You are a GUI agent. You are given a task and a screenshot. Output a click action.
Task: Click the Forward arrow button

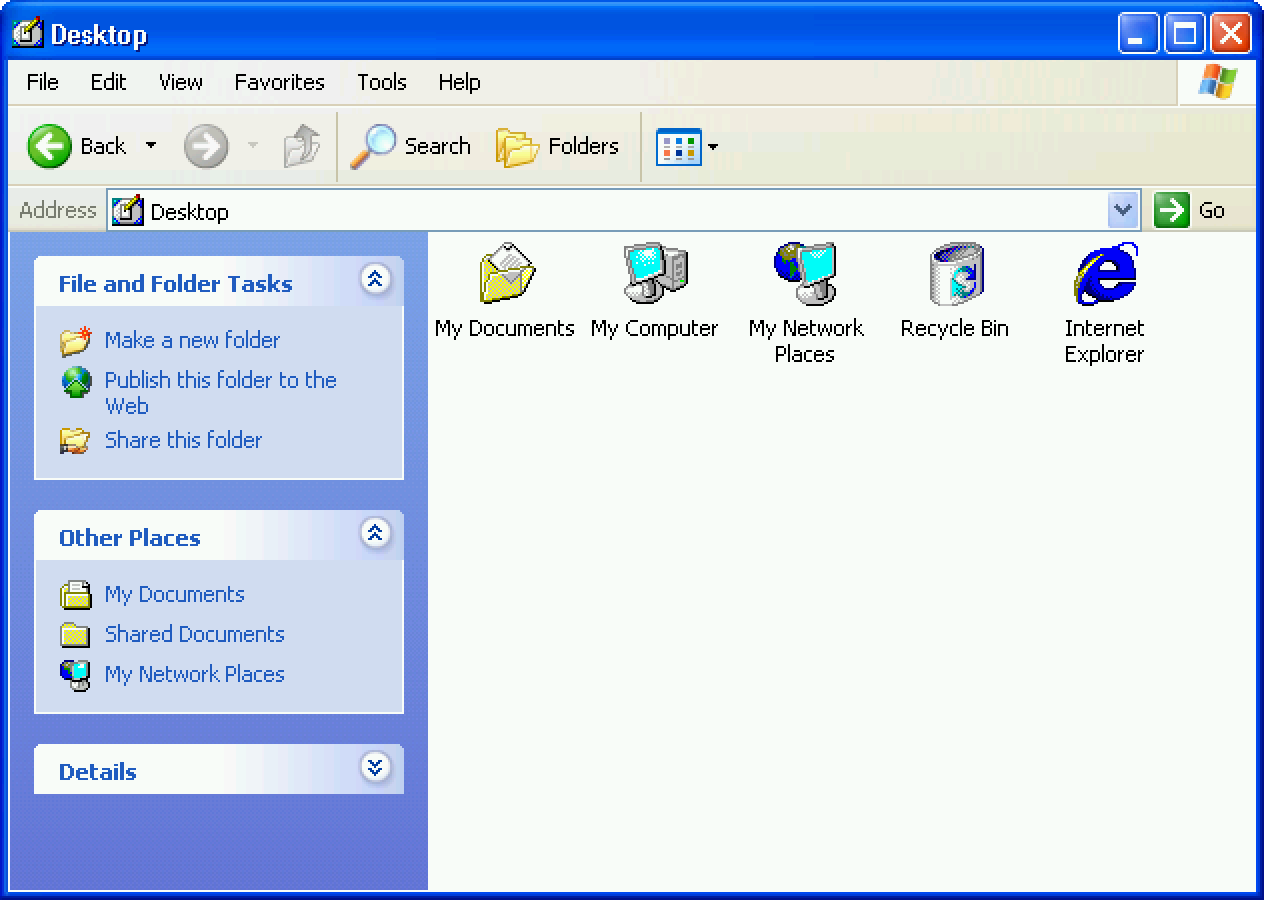click(206, 147)
